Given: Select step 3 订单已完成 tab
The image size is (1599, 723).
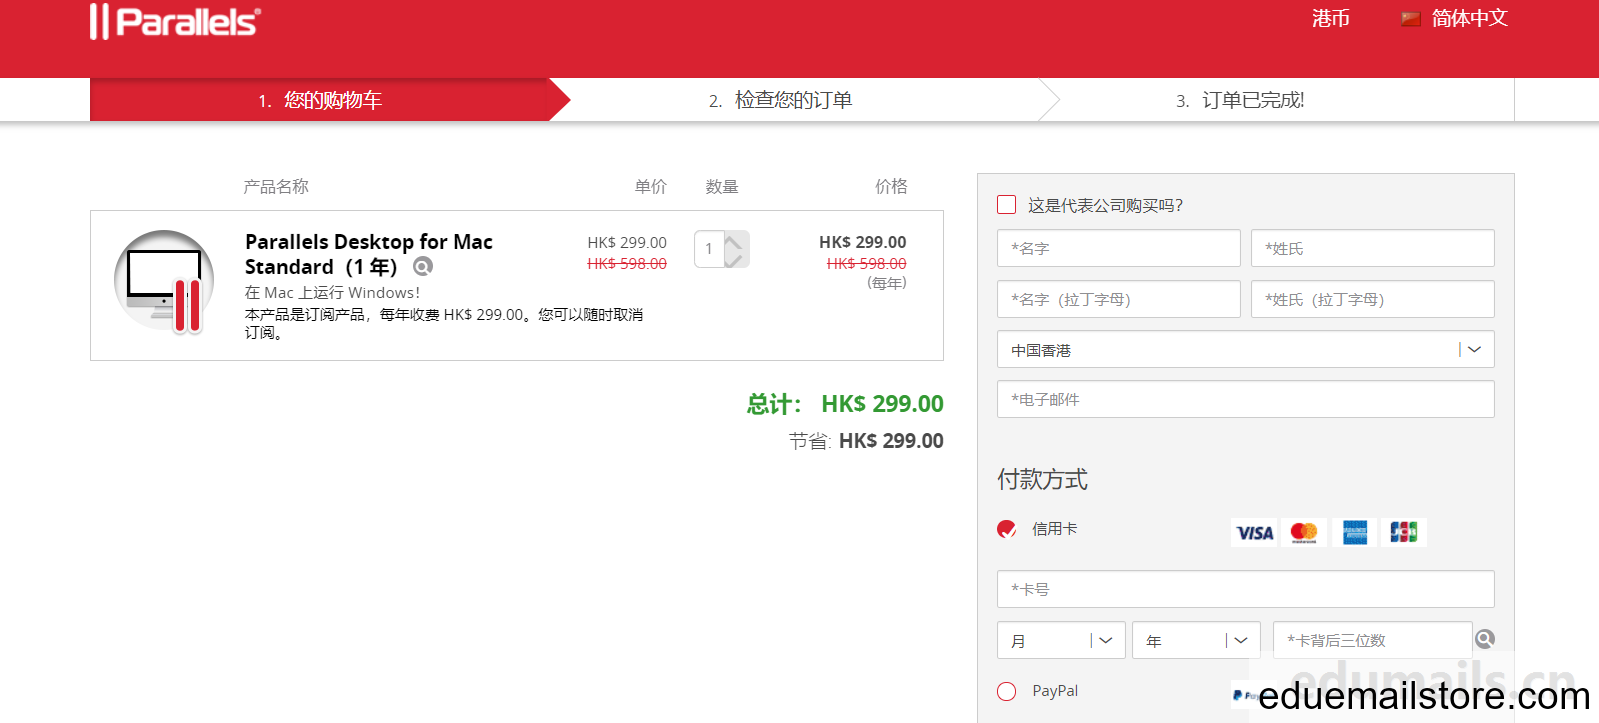Looking at the screenshot, I should (1240, 100).
